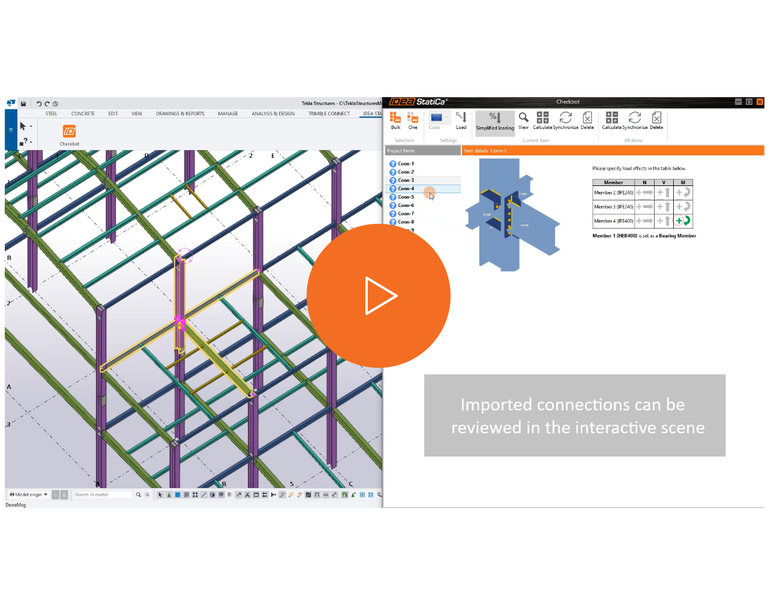Click Synchronize under Current item
The image size is (768, 600).
click(566, 120)
